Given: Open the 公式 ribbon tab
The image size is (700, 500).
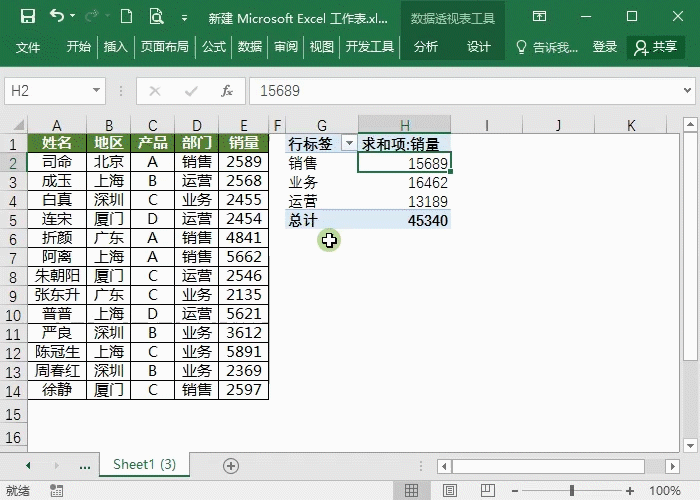Looking at the screenshot, I should 213,46.
